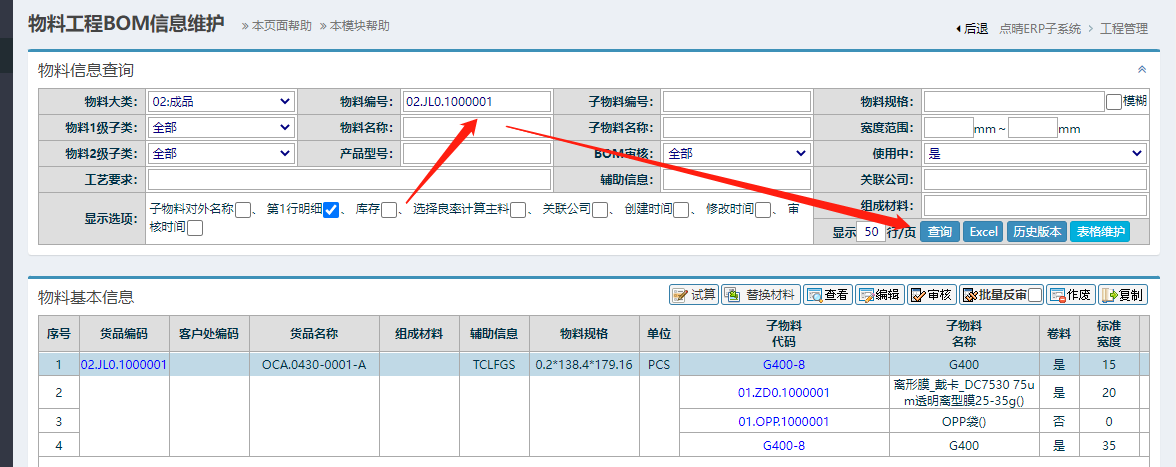The image size is (1176, 467).
Task: Open 历史版本 history versions
Action: coord(1037,232)
